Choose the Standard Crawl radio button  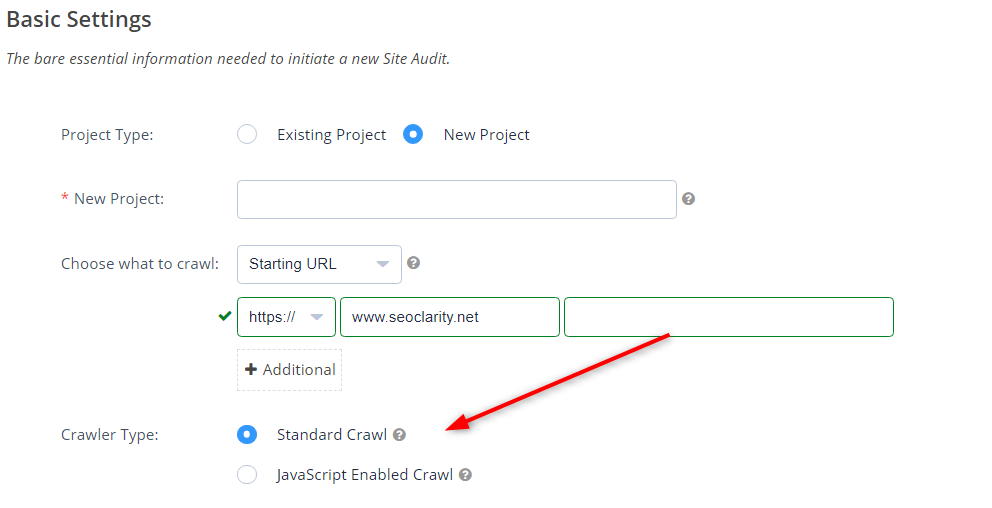pyautogui.click(x=247, y=435)
